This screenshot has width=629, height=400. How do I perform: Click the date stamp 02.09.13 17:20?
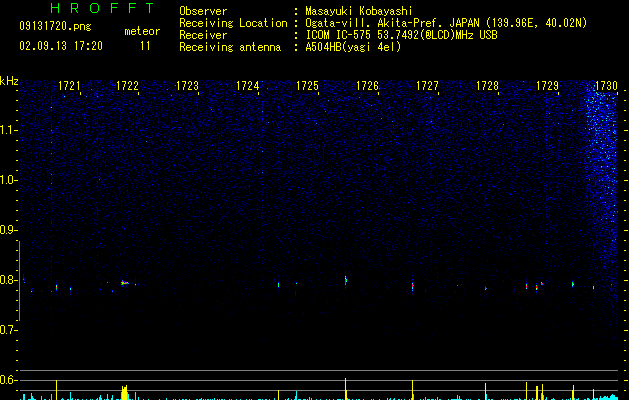point(61,46)
